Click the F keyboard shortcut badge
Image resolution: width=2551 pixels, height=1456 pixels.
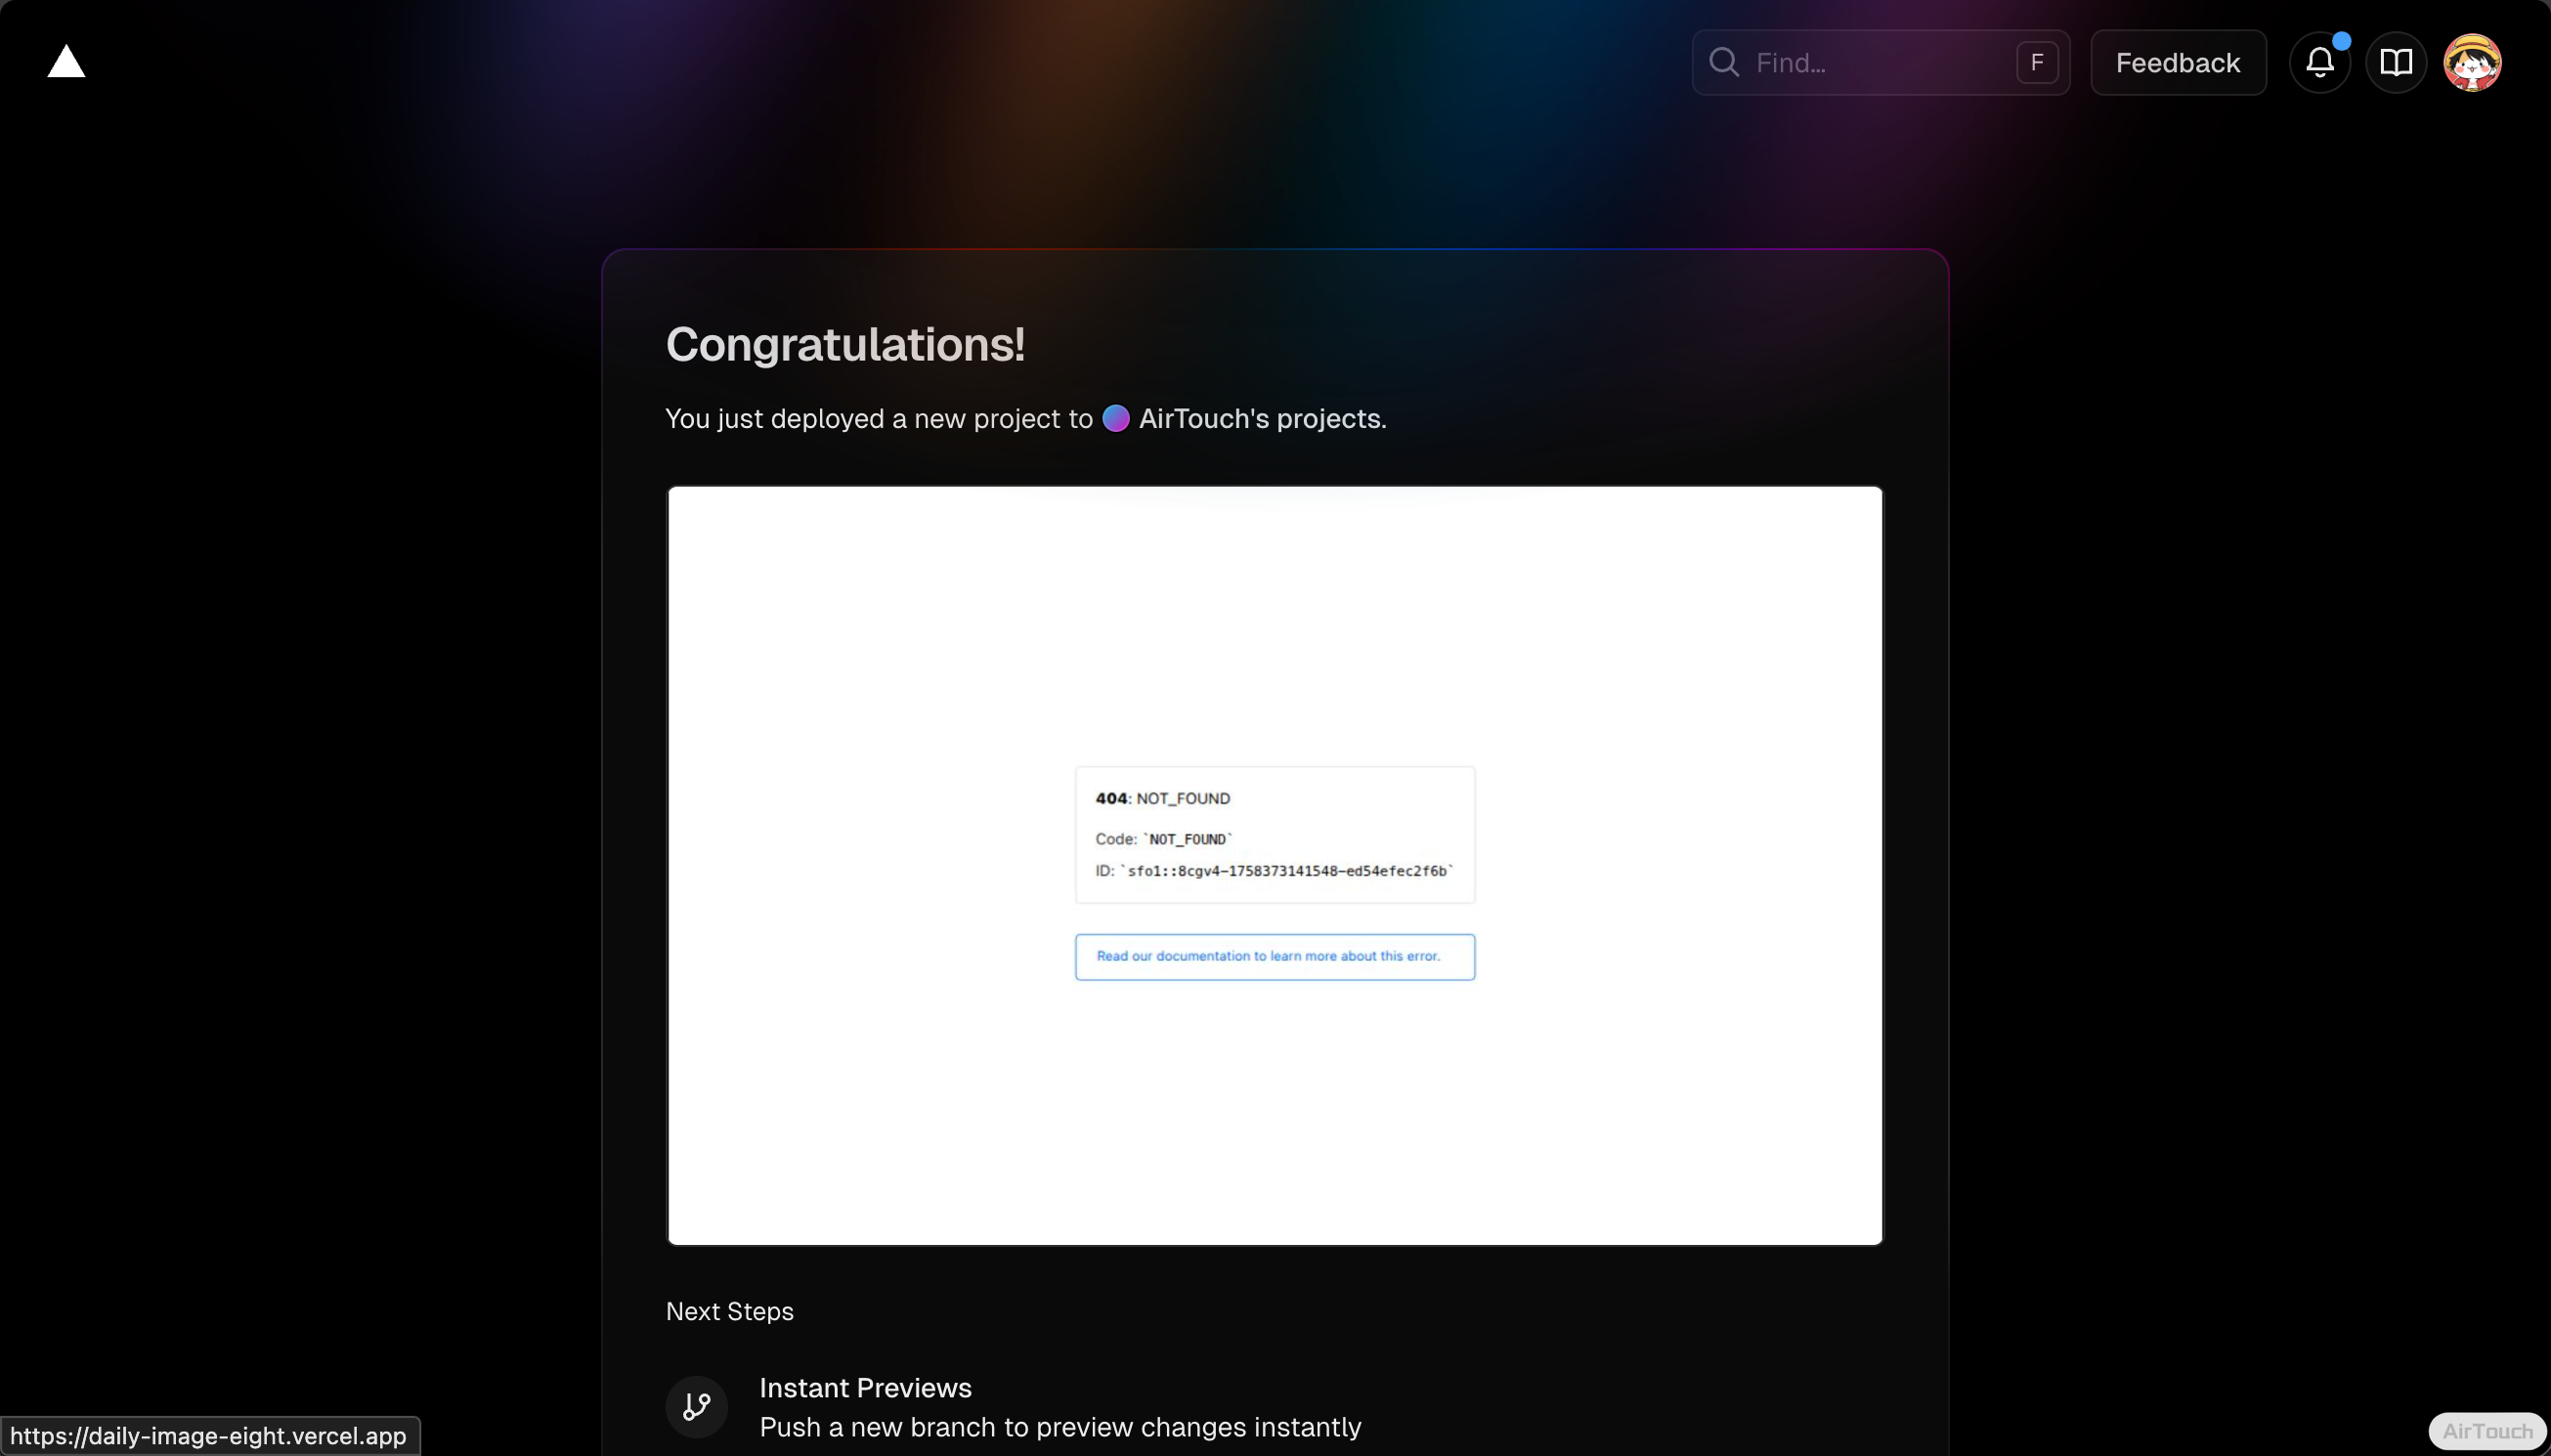click(x=2036, y=63)
